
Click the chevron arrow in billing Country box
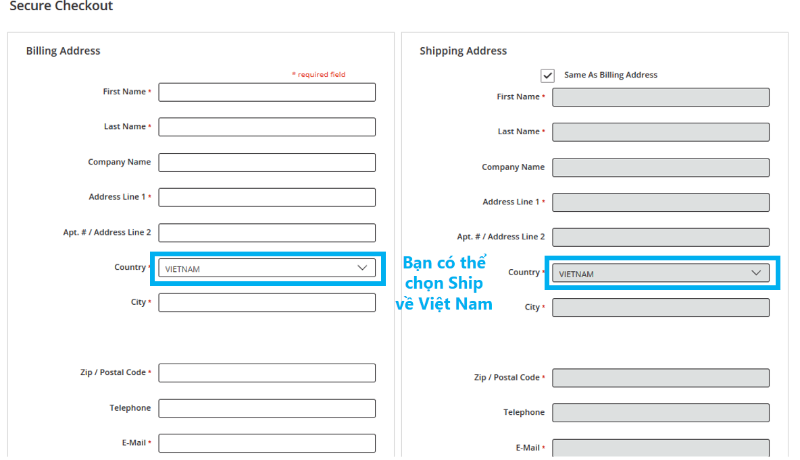[362, 268]
